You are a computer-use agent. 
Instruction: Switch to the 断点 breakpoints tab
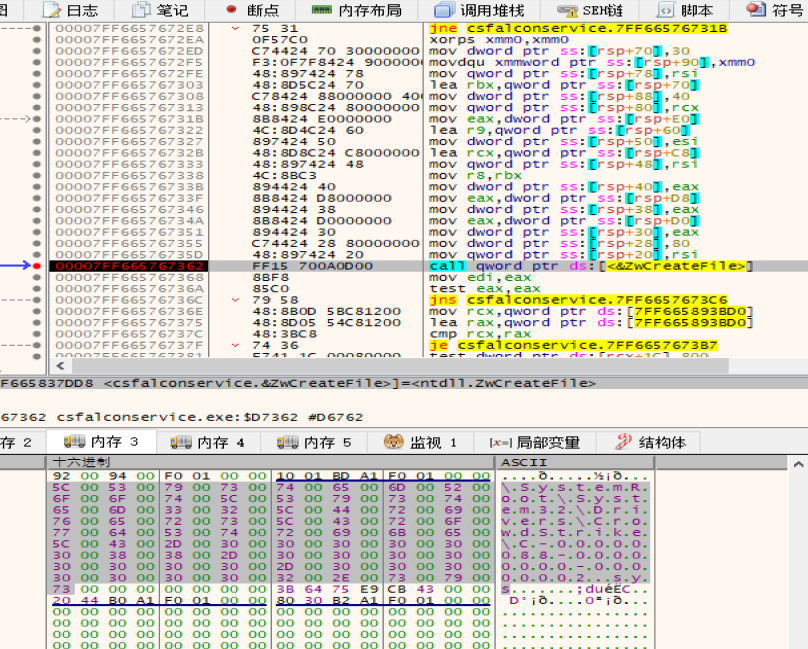254,10
